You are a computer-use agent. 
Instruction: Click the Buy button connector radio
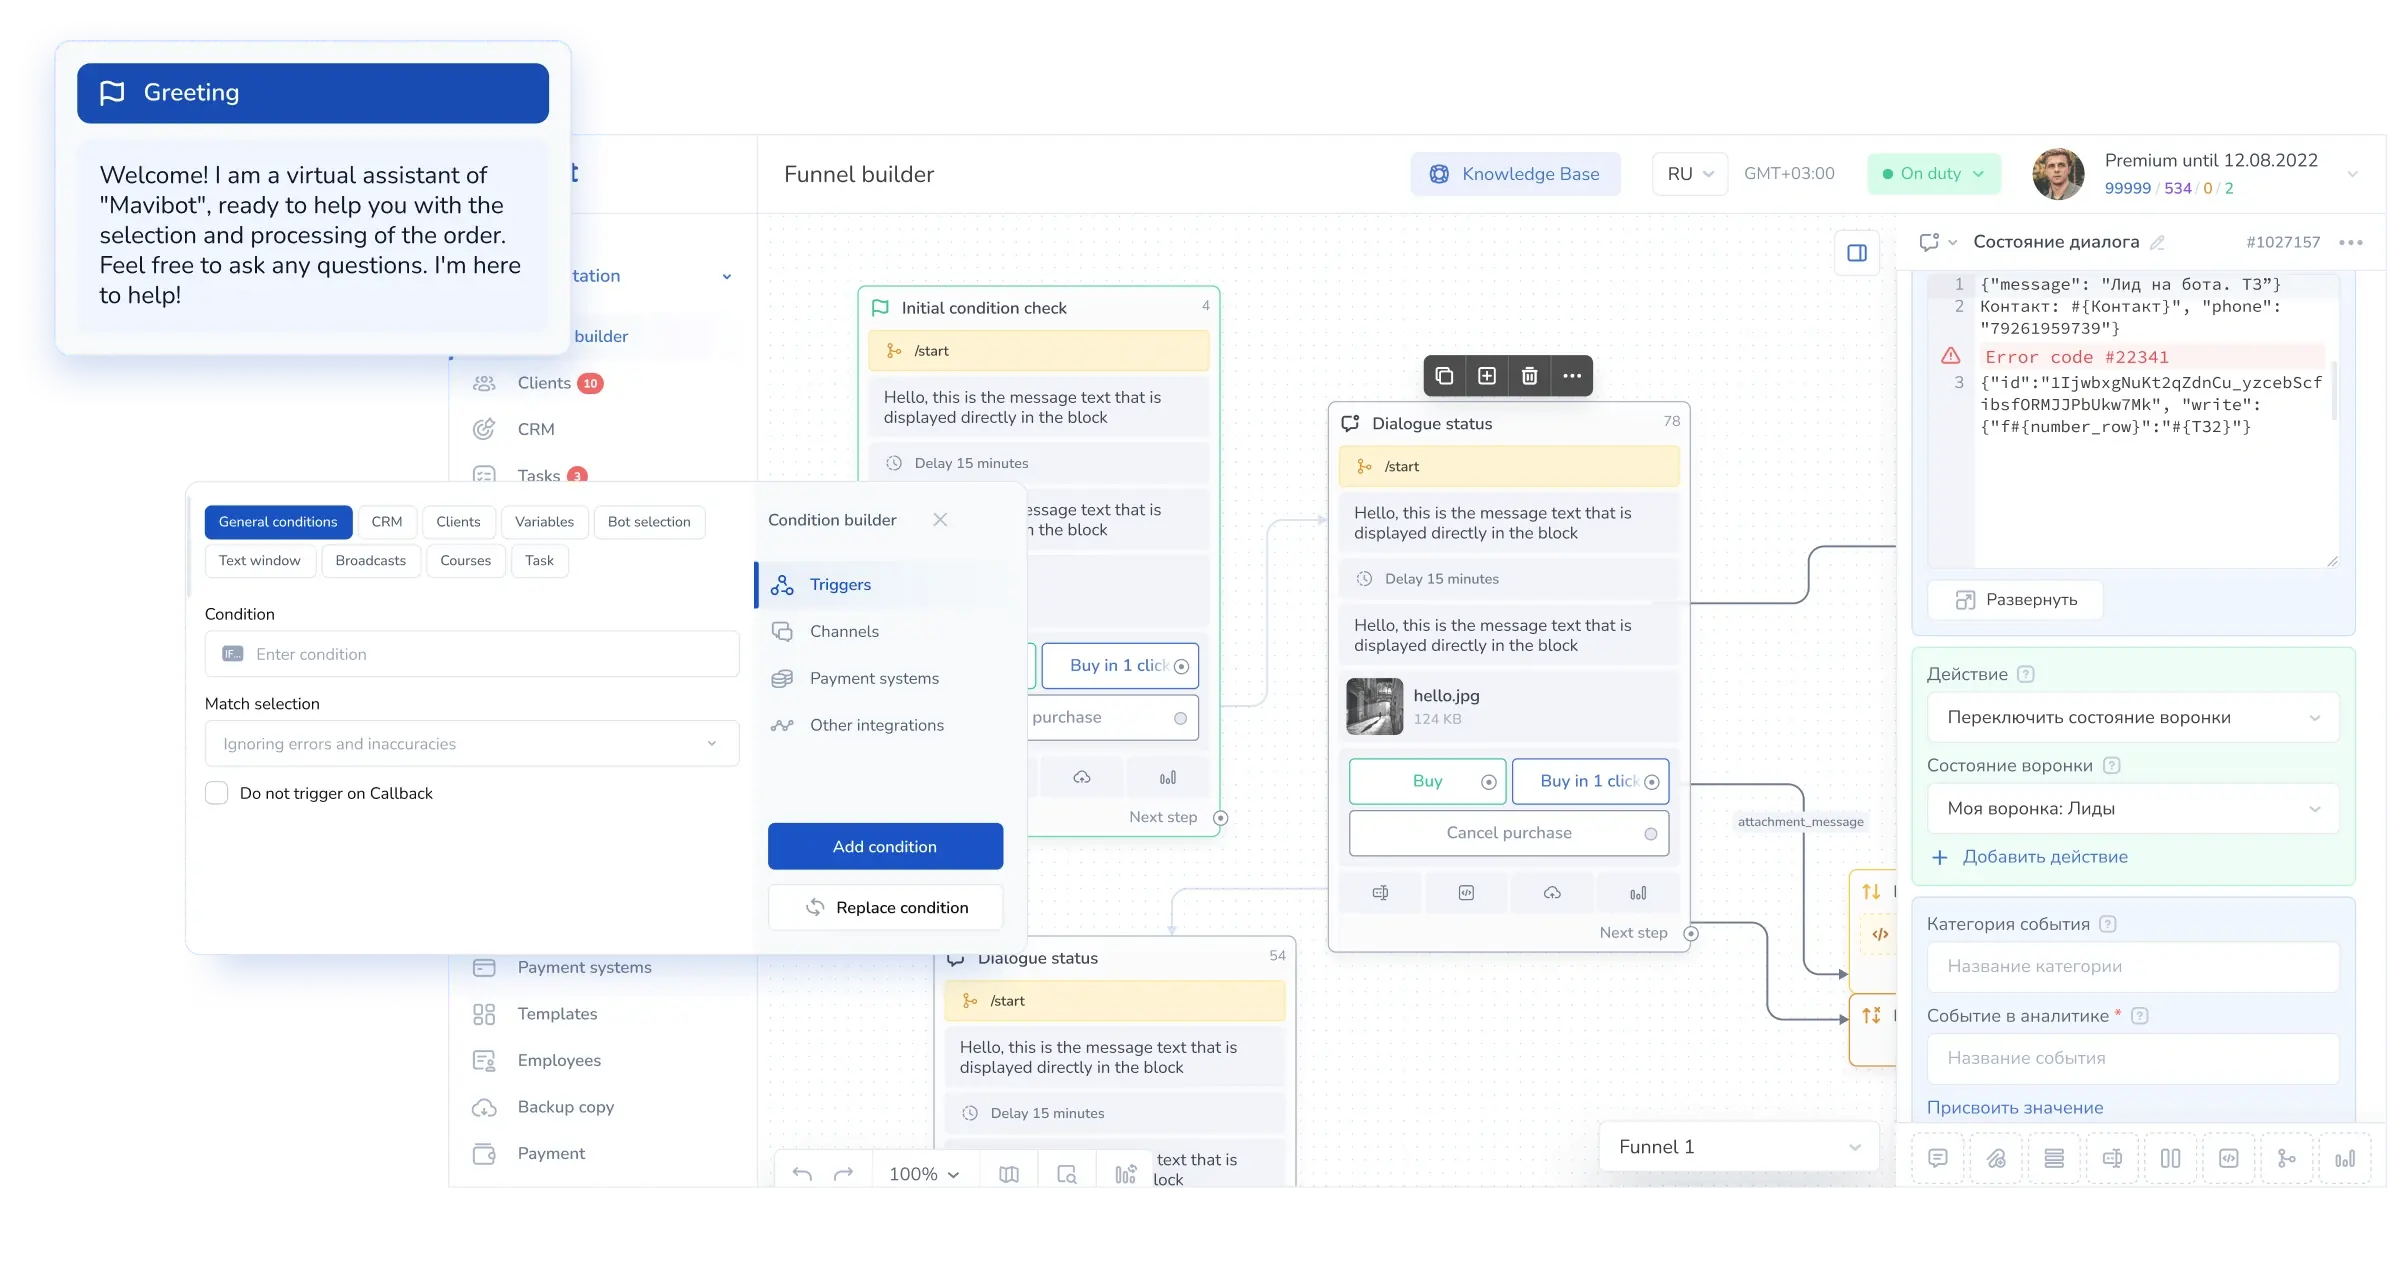coord(1488,782)
